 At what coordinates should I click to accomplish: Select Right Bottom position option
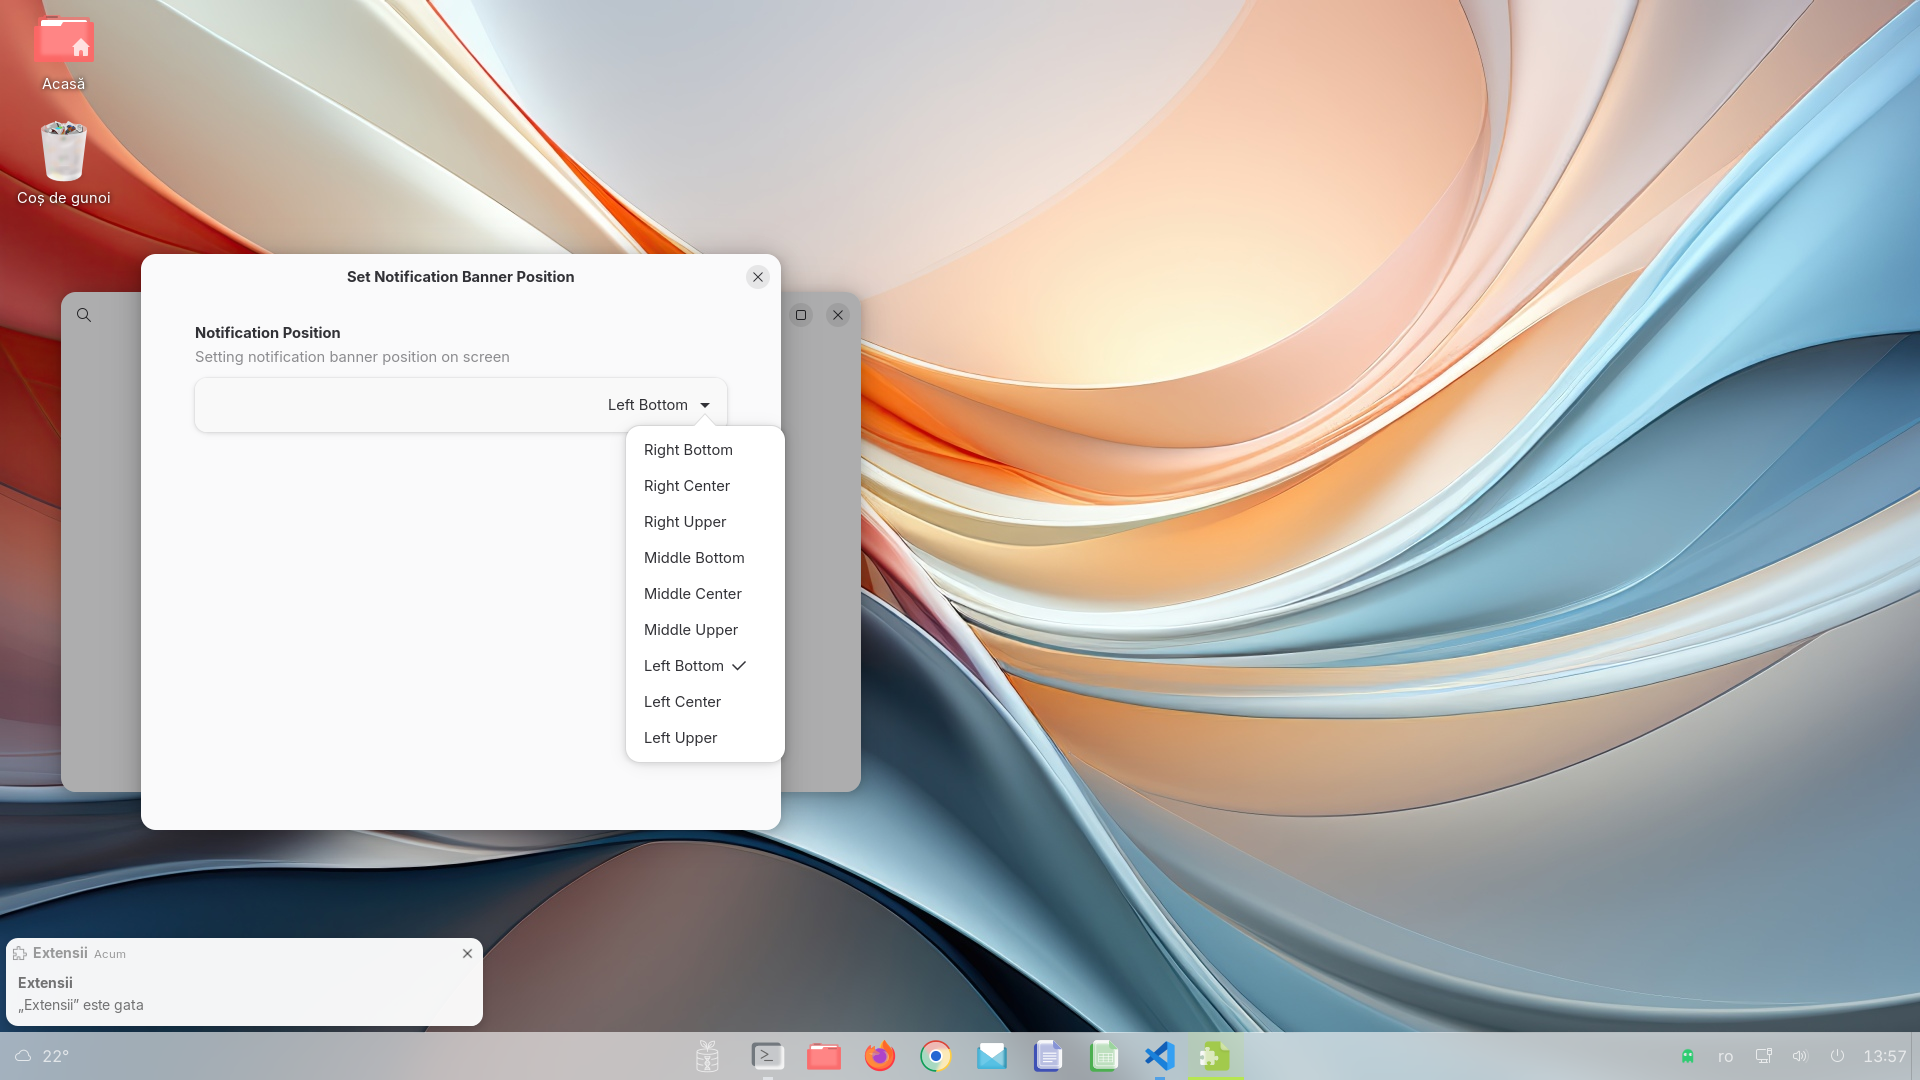pos(688,450)
